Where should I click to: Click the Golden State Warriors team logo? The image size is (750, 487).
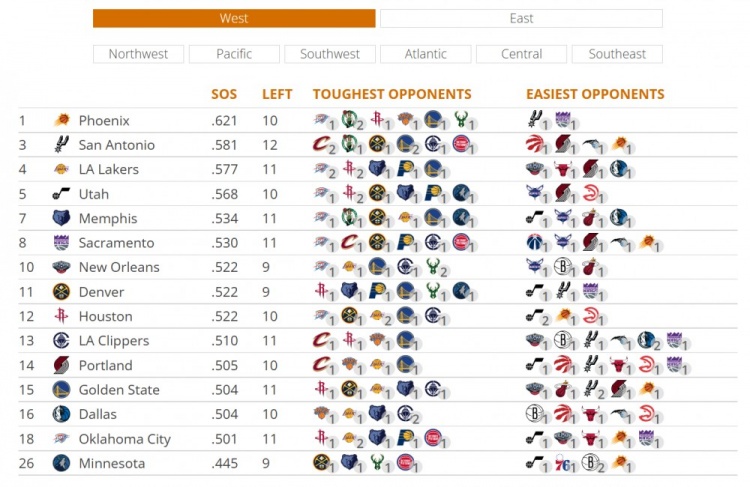61,390
